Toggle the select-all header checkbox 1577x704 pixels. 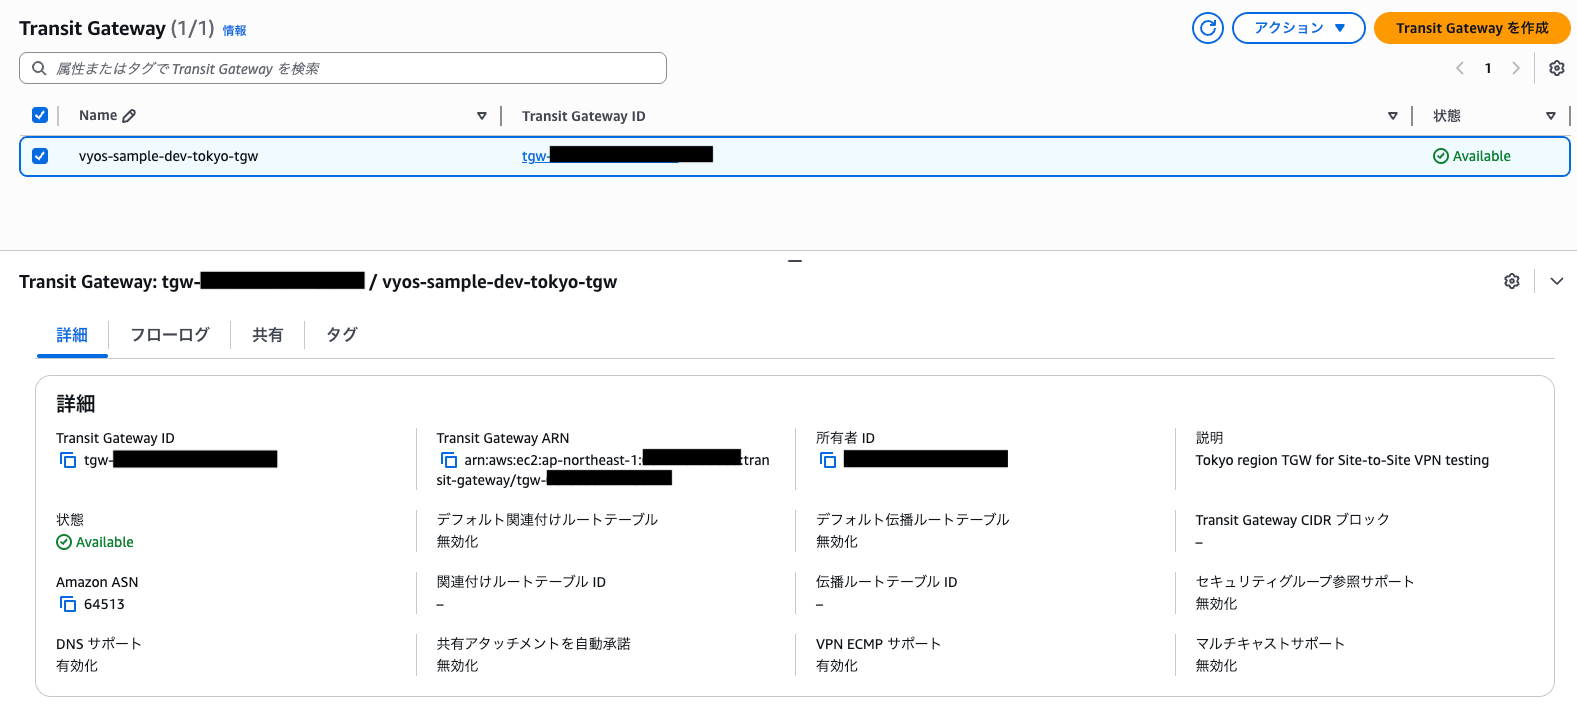[x=40, y=115]
